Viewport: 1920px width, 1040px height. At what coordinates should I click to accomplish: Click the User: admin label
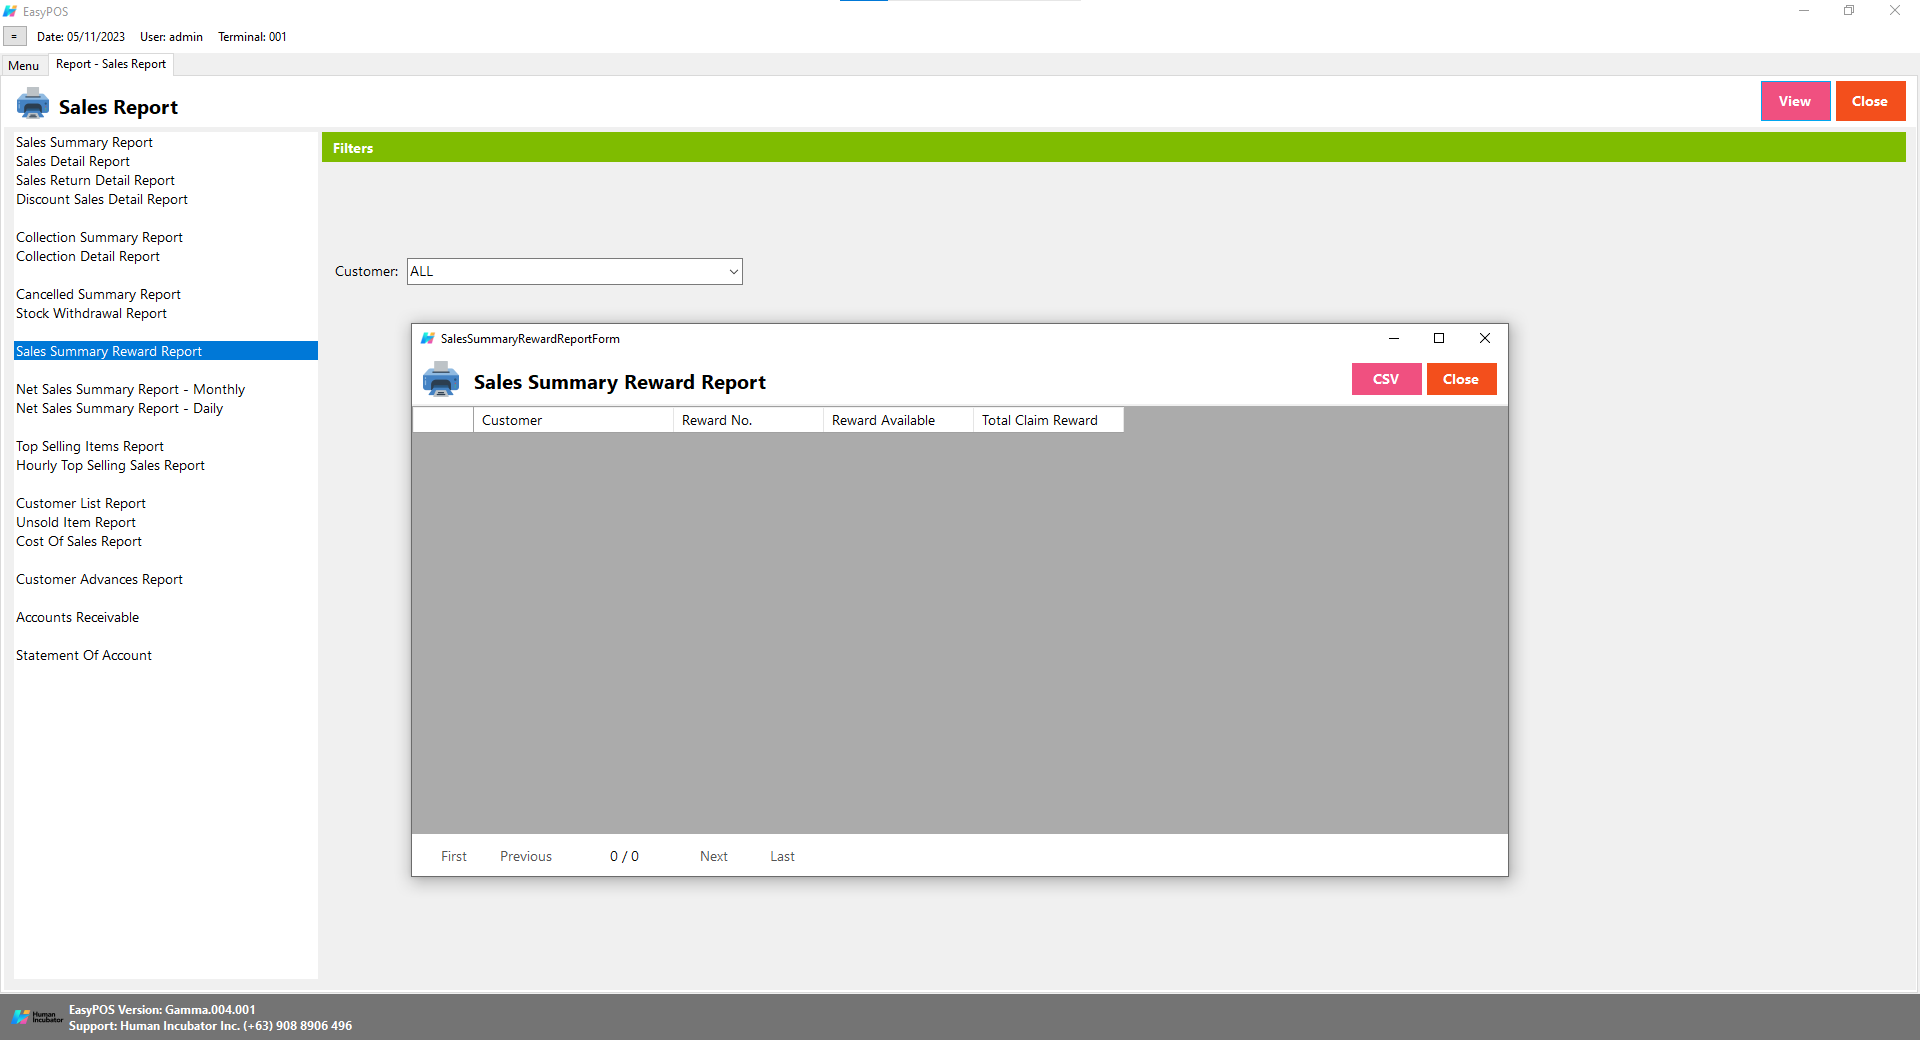(171, 37)
